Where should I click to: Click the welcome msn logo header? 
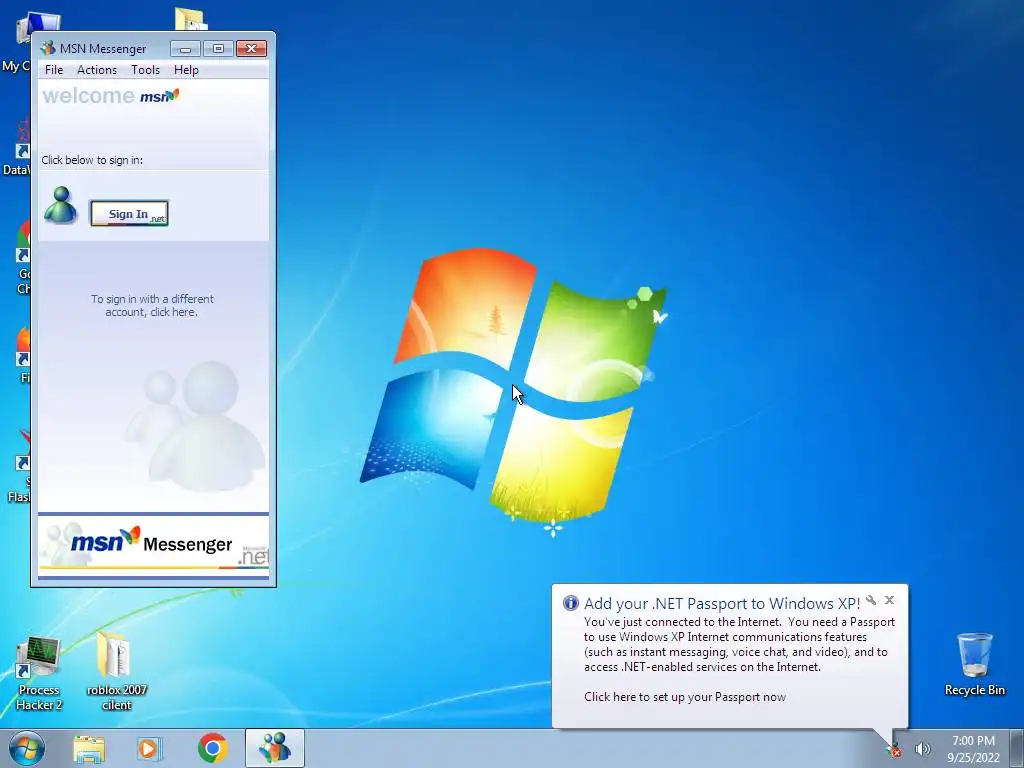point(111,96)
